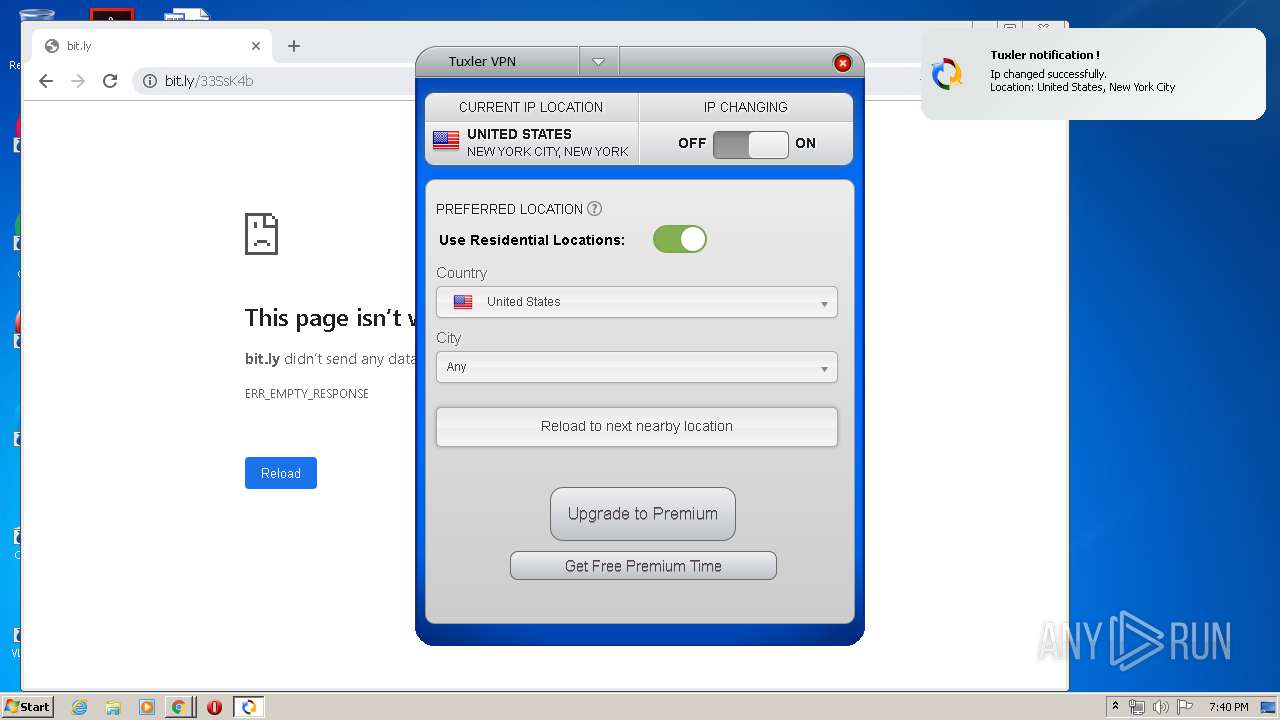This screenshot has height=720, width=1280.
Task: Click the 7:40 PM clock
Action: [x=1228, y=707]
